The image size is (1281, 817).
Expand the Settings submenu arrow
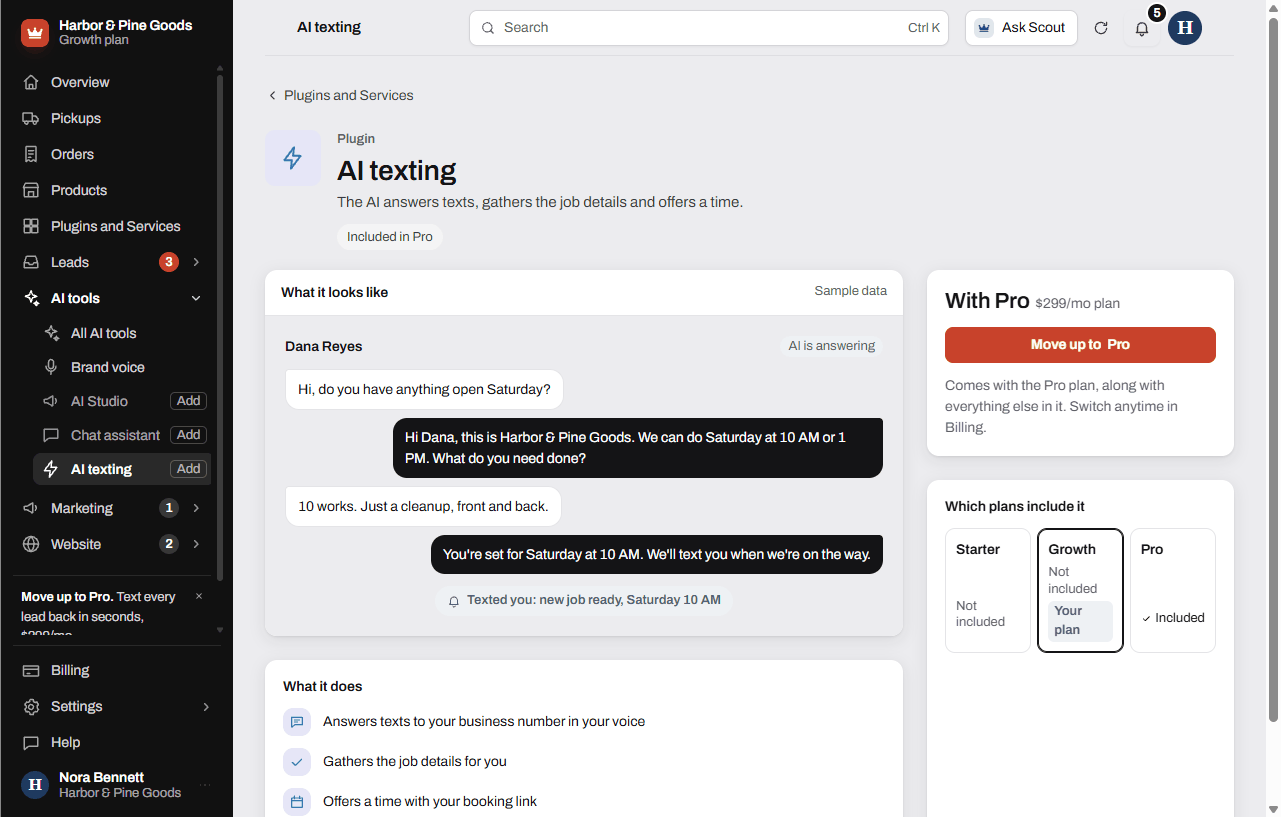(206, 706)
